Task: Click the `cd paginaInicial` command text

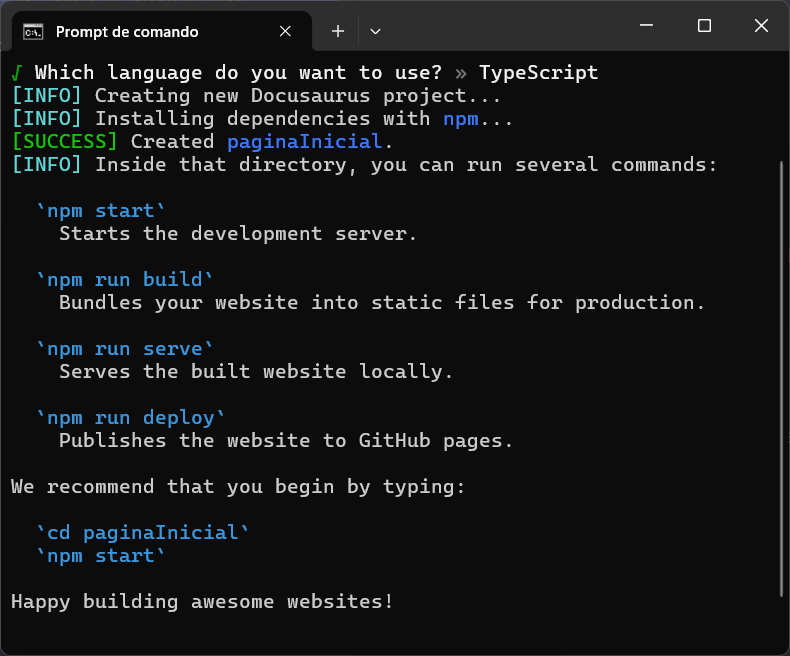Action: click(143, 533)
